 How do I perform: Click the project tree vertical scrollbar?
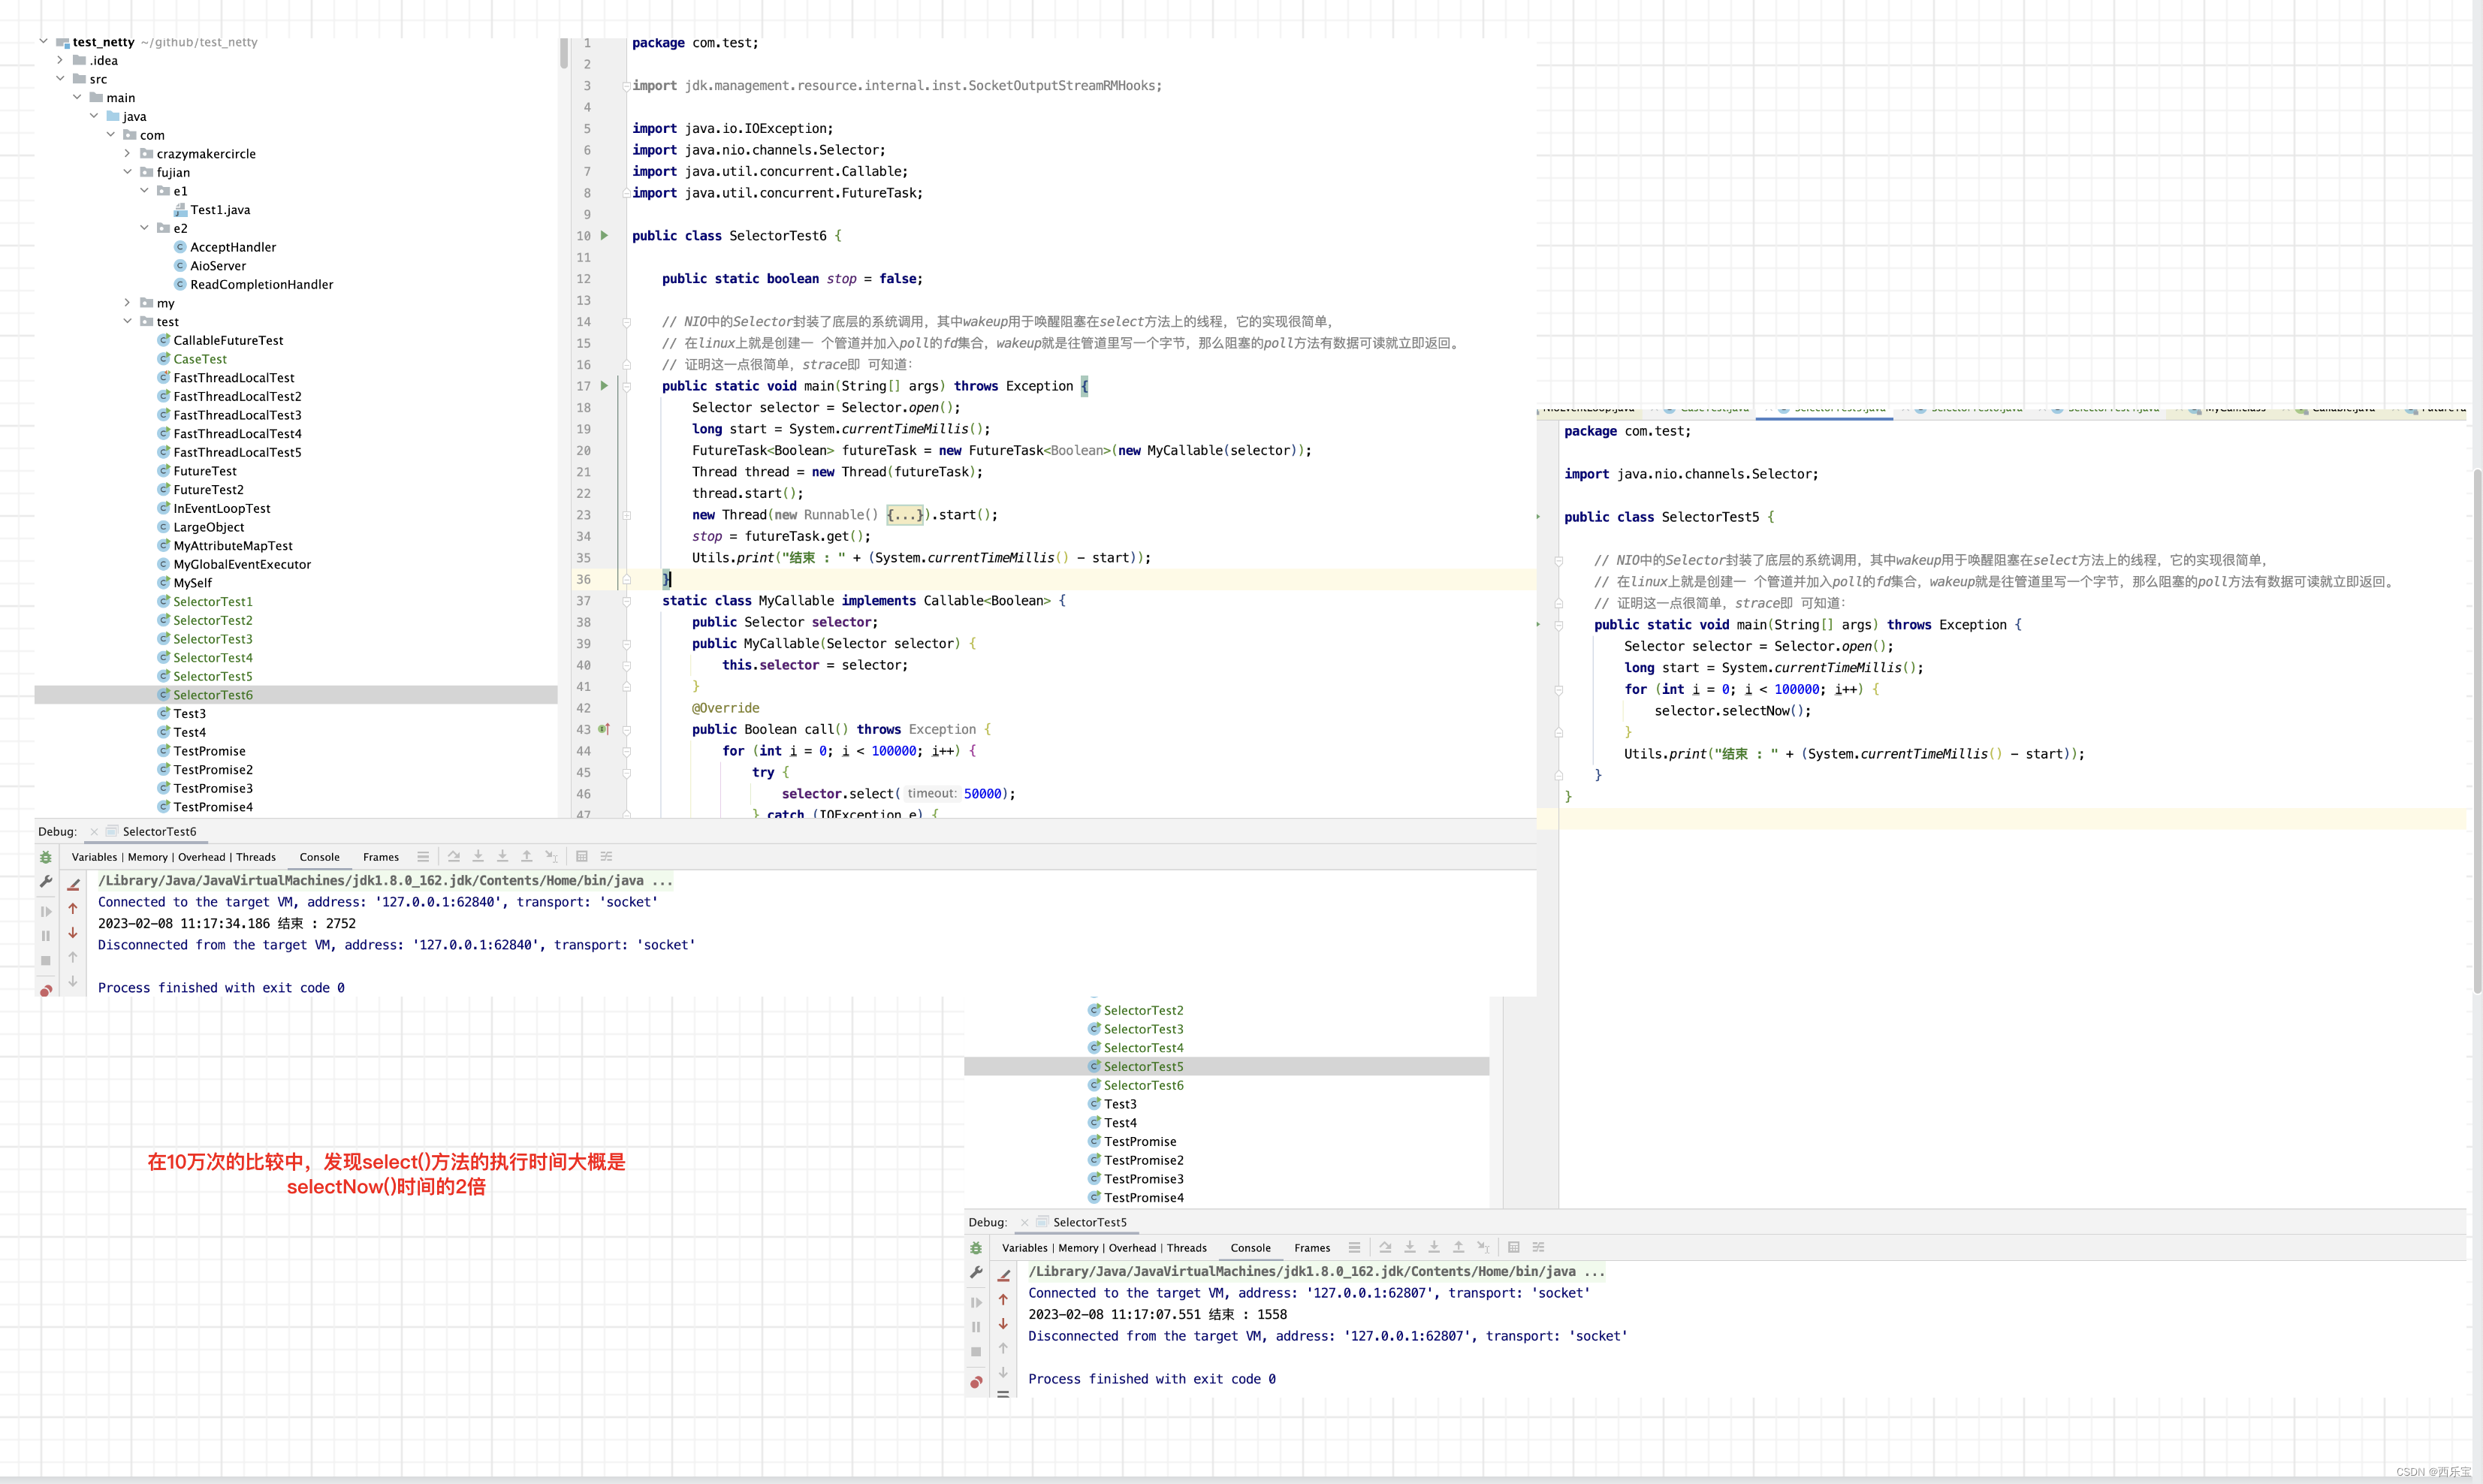pos(564,53)
